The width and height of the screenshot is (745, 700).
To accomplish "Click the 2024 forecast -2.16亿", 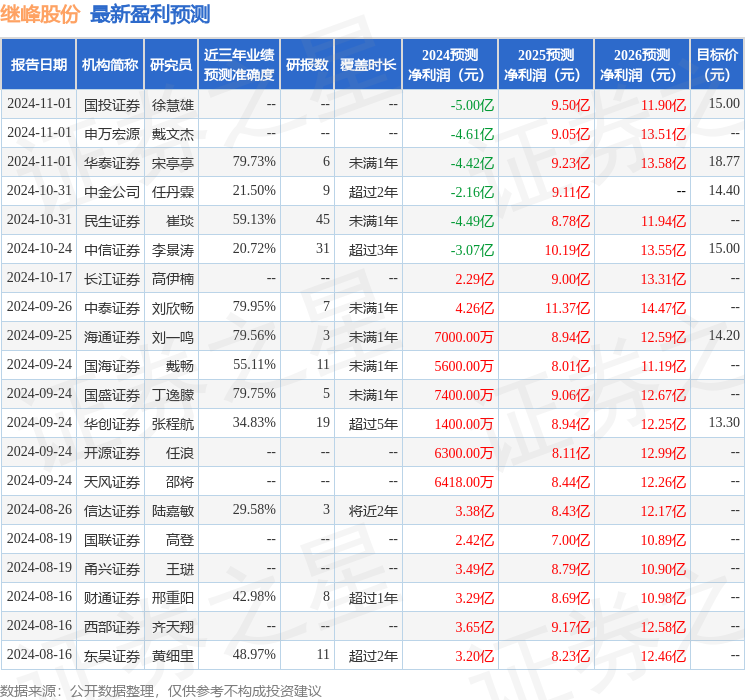I will pyautogui.click(x=472, y=192).
